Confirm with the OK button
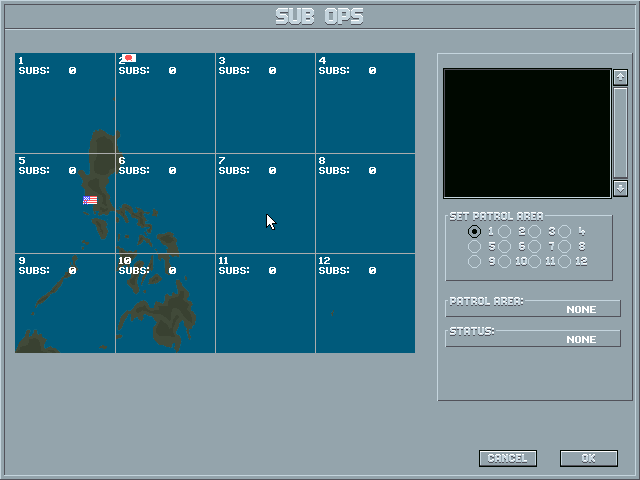 pos(589,458)
